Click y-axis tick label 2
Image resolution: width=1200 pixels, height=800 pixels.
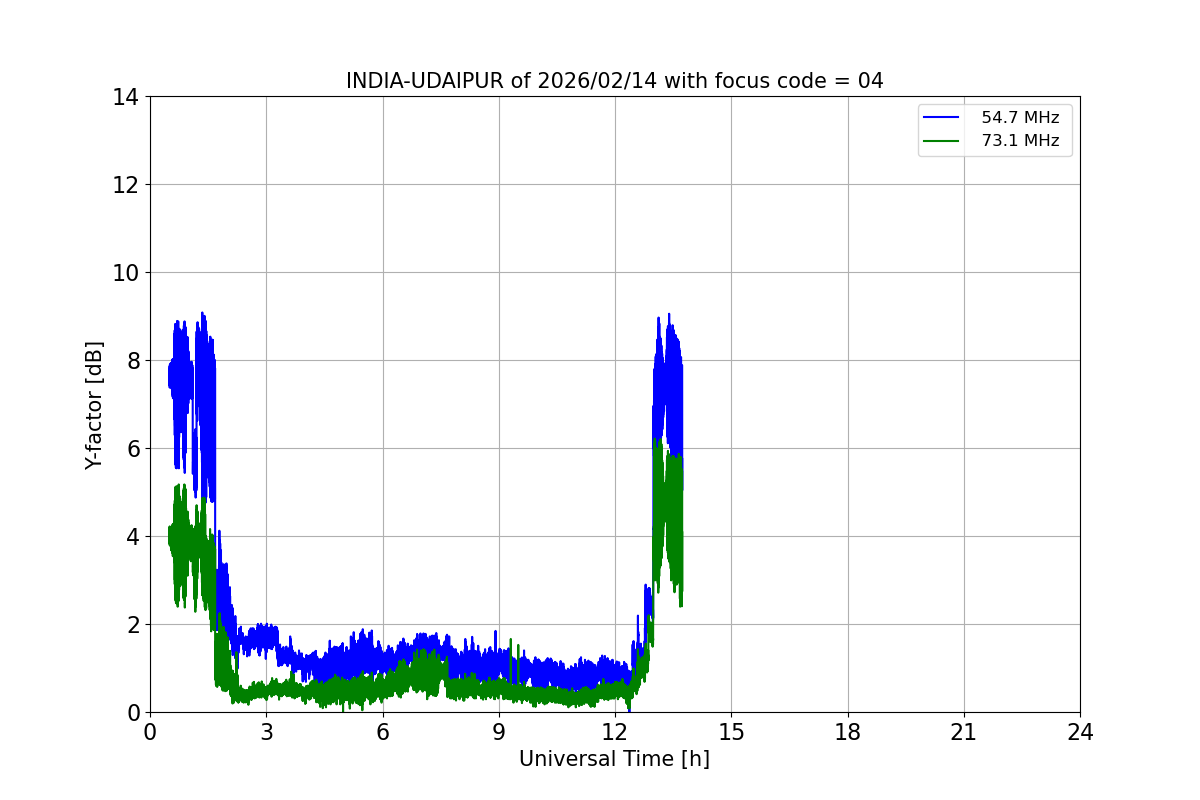pos(133,625)
